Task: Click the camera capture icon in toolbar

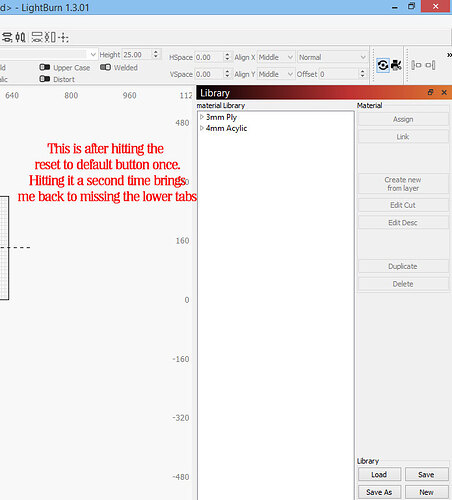Action: [396, 65]
